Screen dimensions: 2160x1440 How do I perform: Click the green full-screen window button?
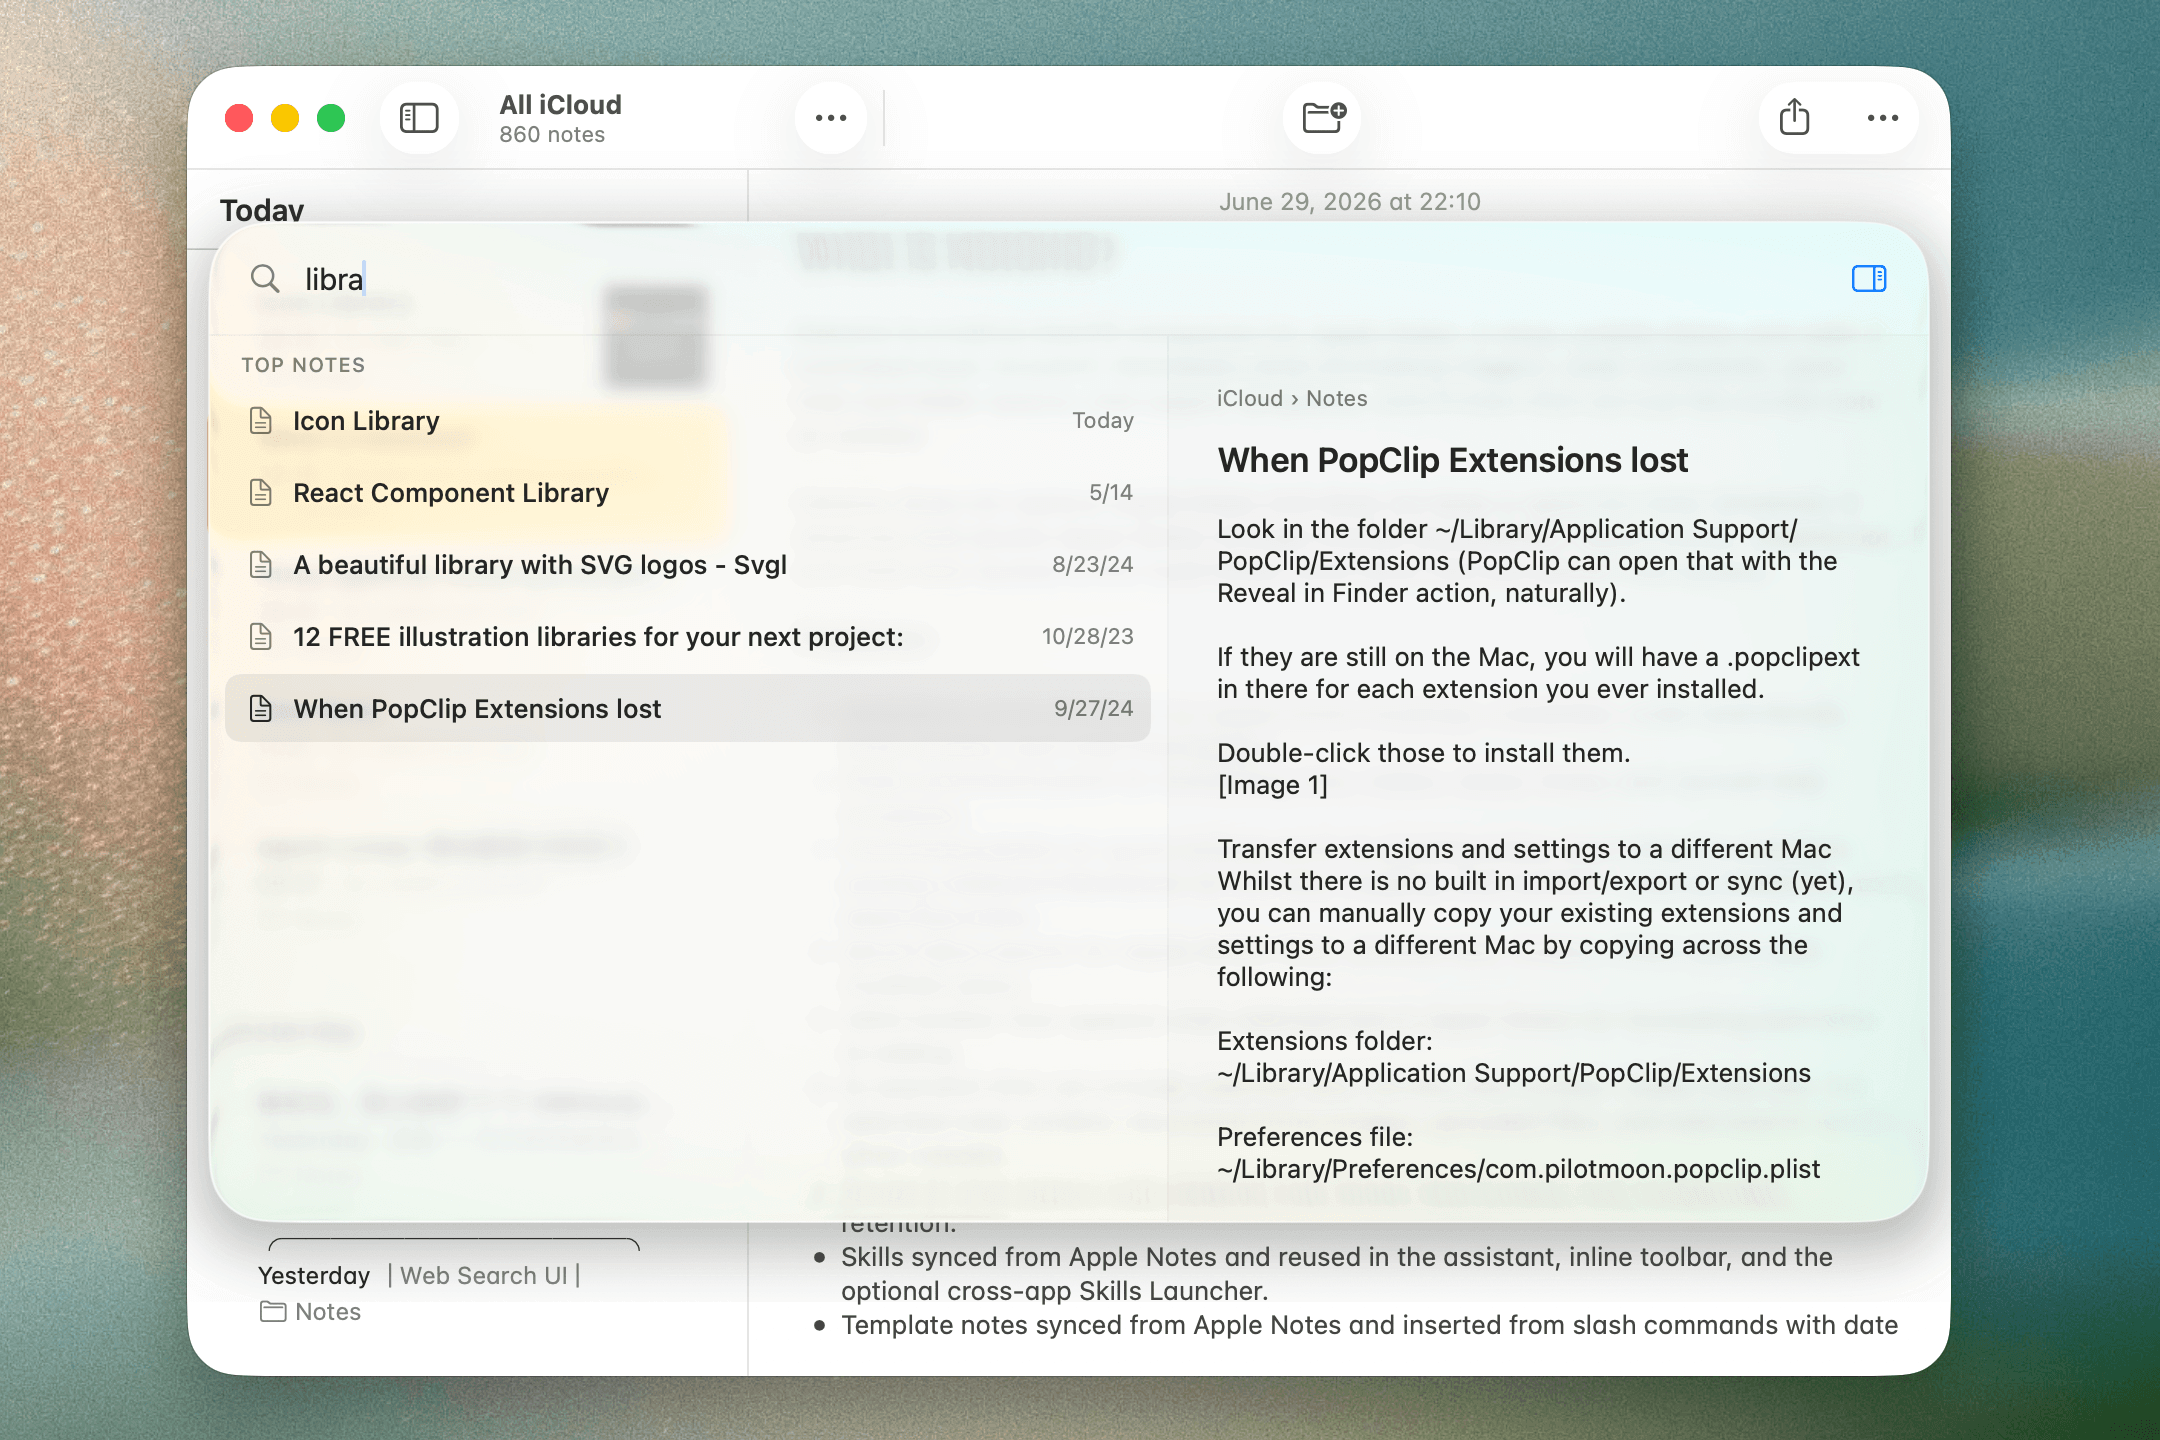coord(331,118)
